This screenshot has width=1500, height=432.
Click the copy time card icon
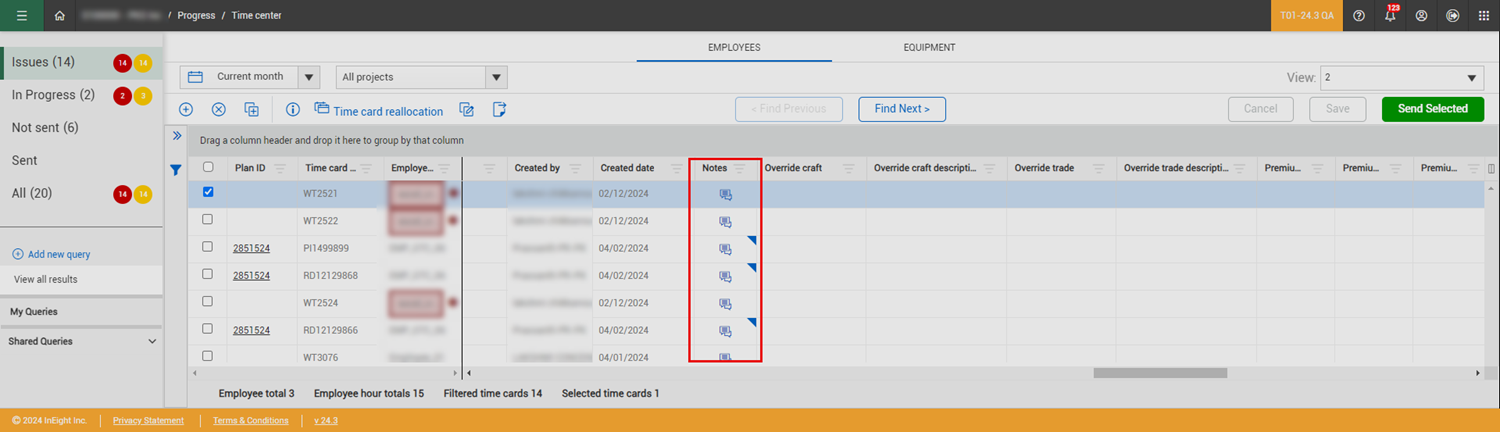click(252, 110)
